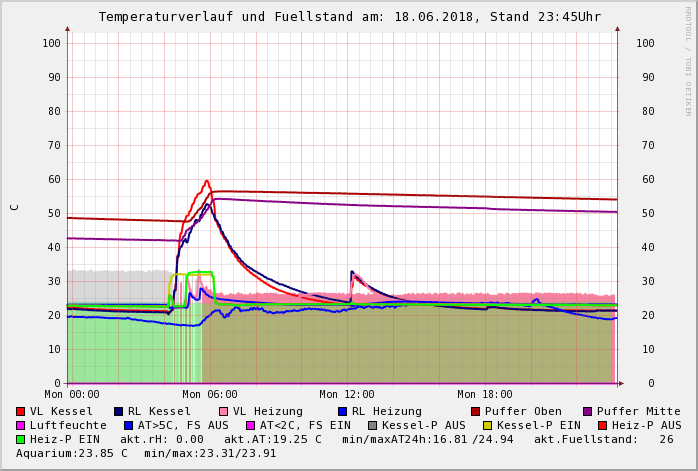Select the pink VL Heizung legend swatch
Image resolution: width=698 pixels, height=471 pixels.
(x=223, y=411)
